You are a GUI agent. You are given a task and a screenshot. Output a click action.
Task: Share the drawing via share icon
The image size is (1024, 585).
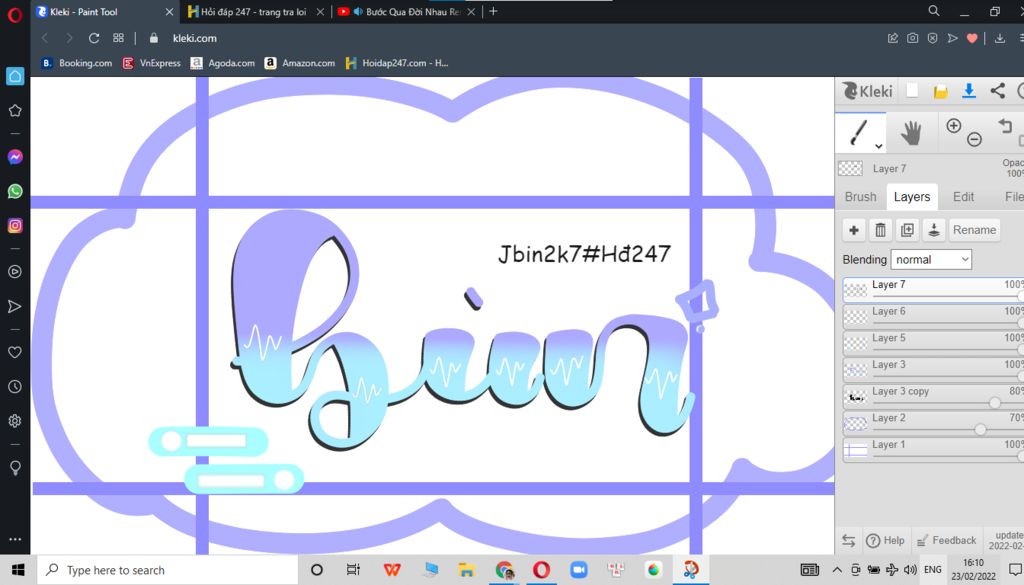(x=997, y=91)
